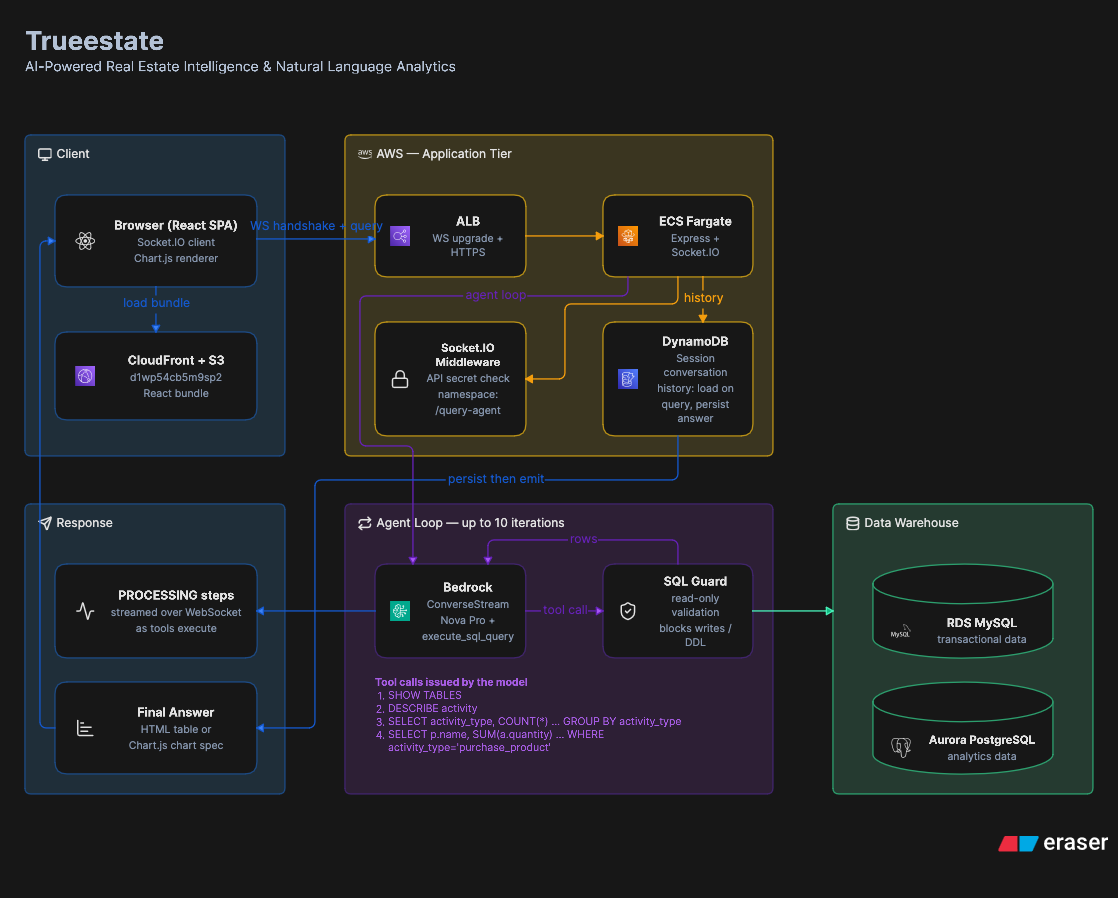Click the 'Socket.IO Middleware' node title
The height and width of the screenshot is (898, 1118).
click(468, 354)
